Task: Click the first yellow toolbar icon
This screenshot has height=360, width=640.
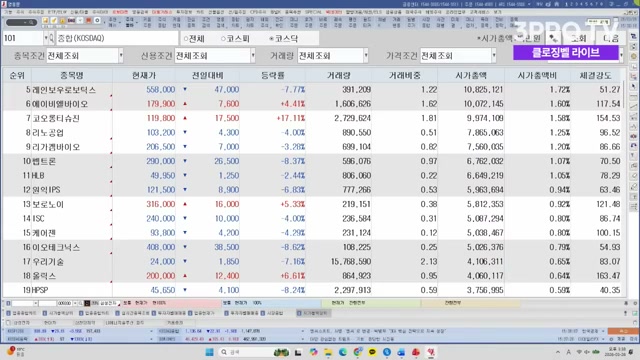Action: (45, 20)
